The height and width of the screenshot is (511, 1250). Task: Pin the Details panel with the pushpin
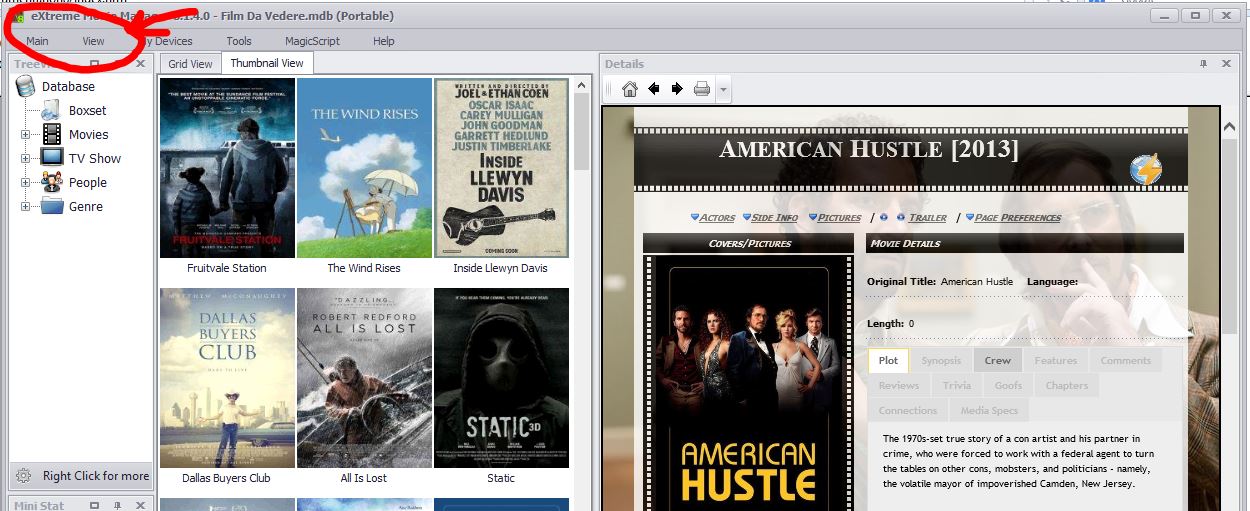click(1204, 64)
